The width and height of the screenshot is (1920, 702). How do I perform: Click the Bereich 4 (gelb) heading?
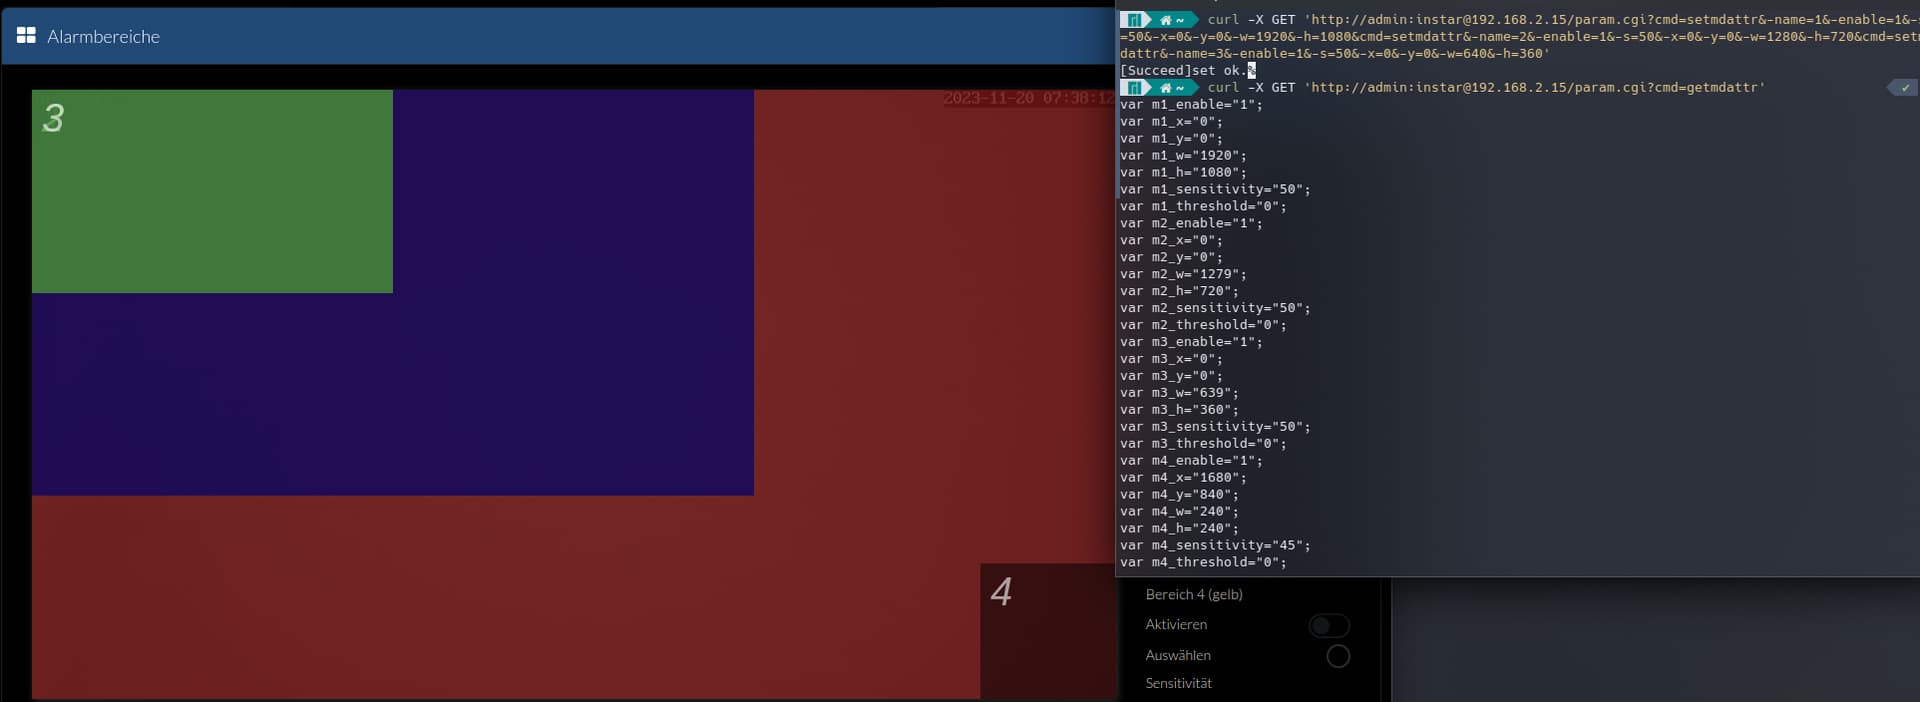1194,594
